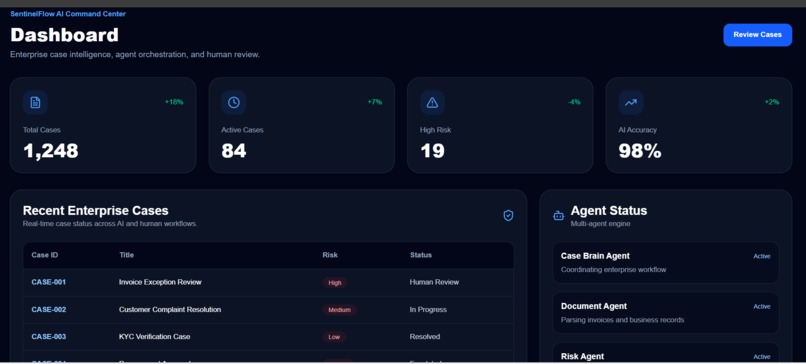
Task: Click the 19 High Risk value
Action: point(432,151)
